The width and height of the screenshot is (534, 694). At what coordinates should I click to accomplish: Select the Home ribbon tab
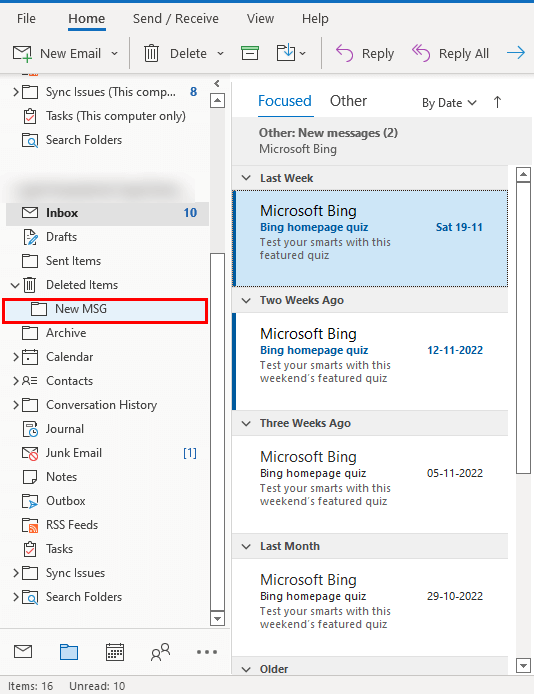[x=87, y=19]
